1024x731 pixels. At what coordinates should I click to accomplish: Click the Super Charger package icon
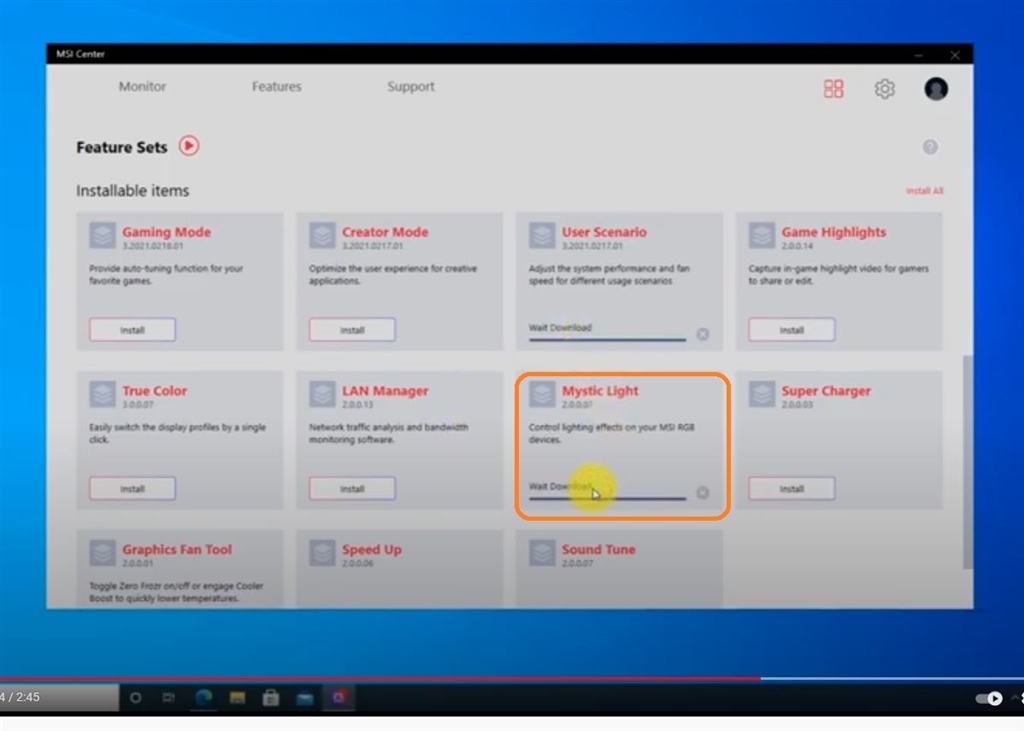pos(761,394)
